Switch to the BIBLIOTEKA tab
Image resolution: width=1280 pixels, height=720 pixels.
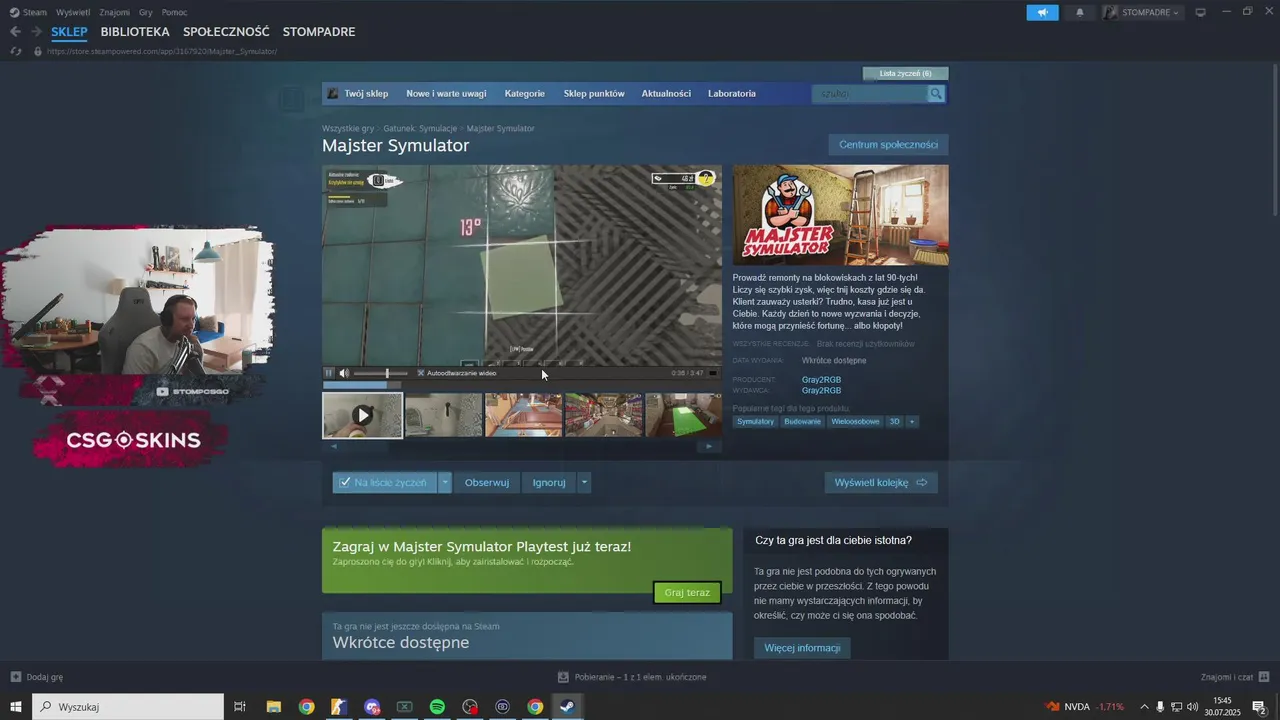pyautogui.click(x=135, y=32)
